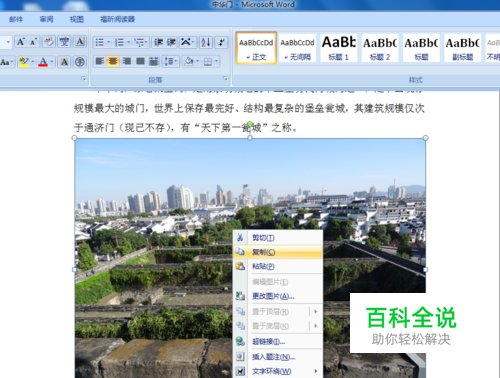This screenshot has height=378, width=500.
Task: Toggle the highlighted Center alignment button
Action: tap(113, 61)
